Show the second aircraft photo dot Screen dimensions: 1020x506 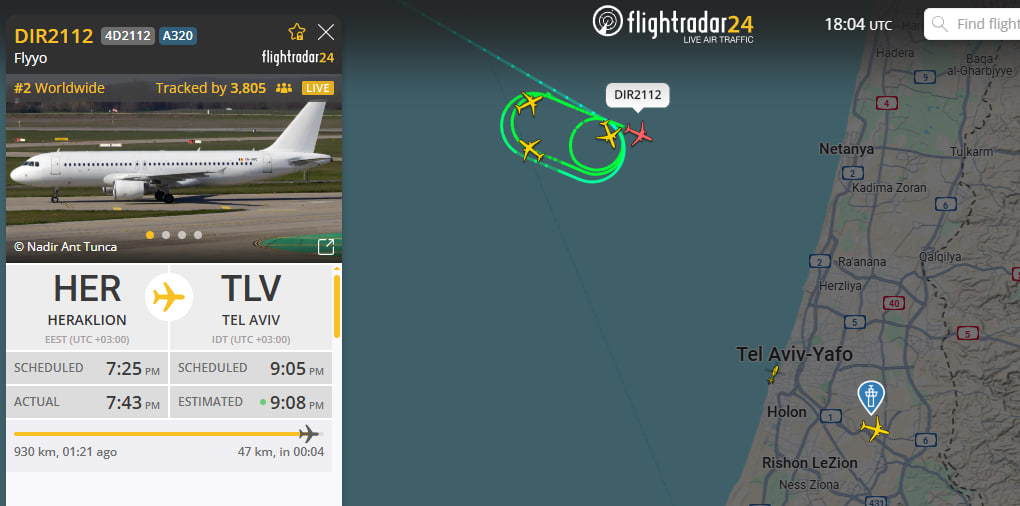point(166,235)
